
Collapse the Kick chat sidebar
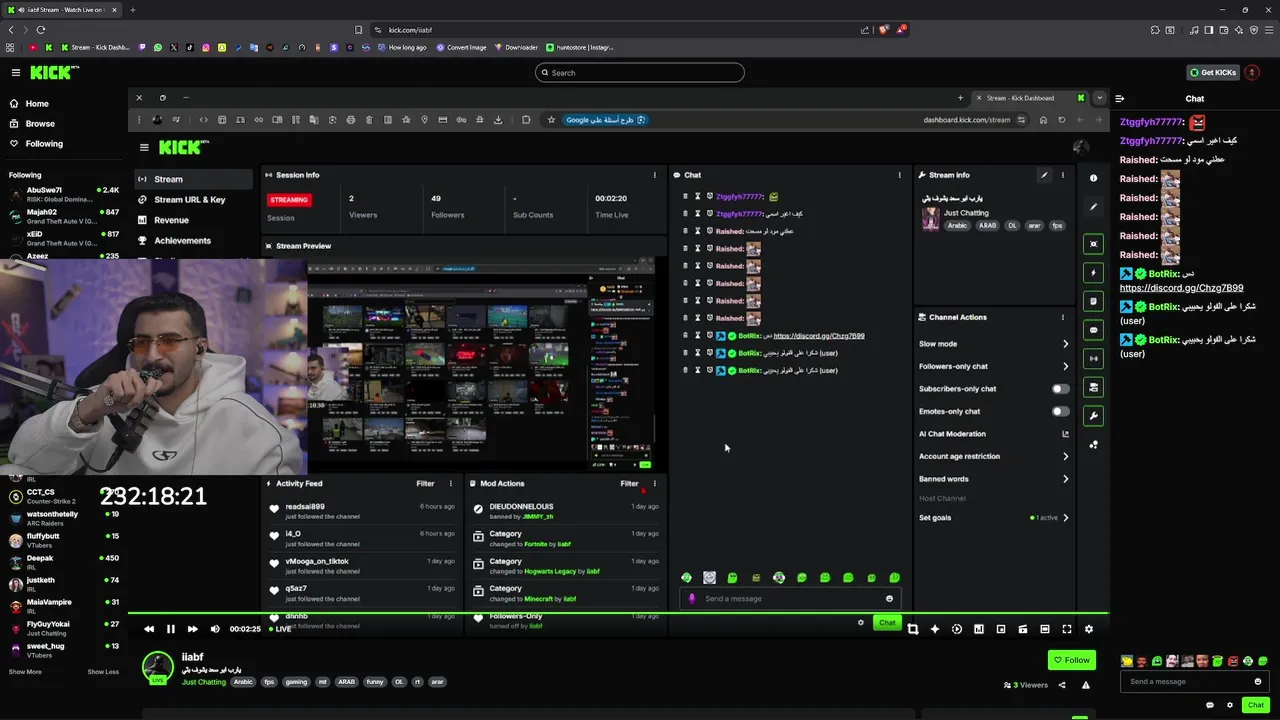pyautogui.click(x=1120, y=98)
